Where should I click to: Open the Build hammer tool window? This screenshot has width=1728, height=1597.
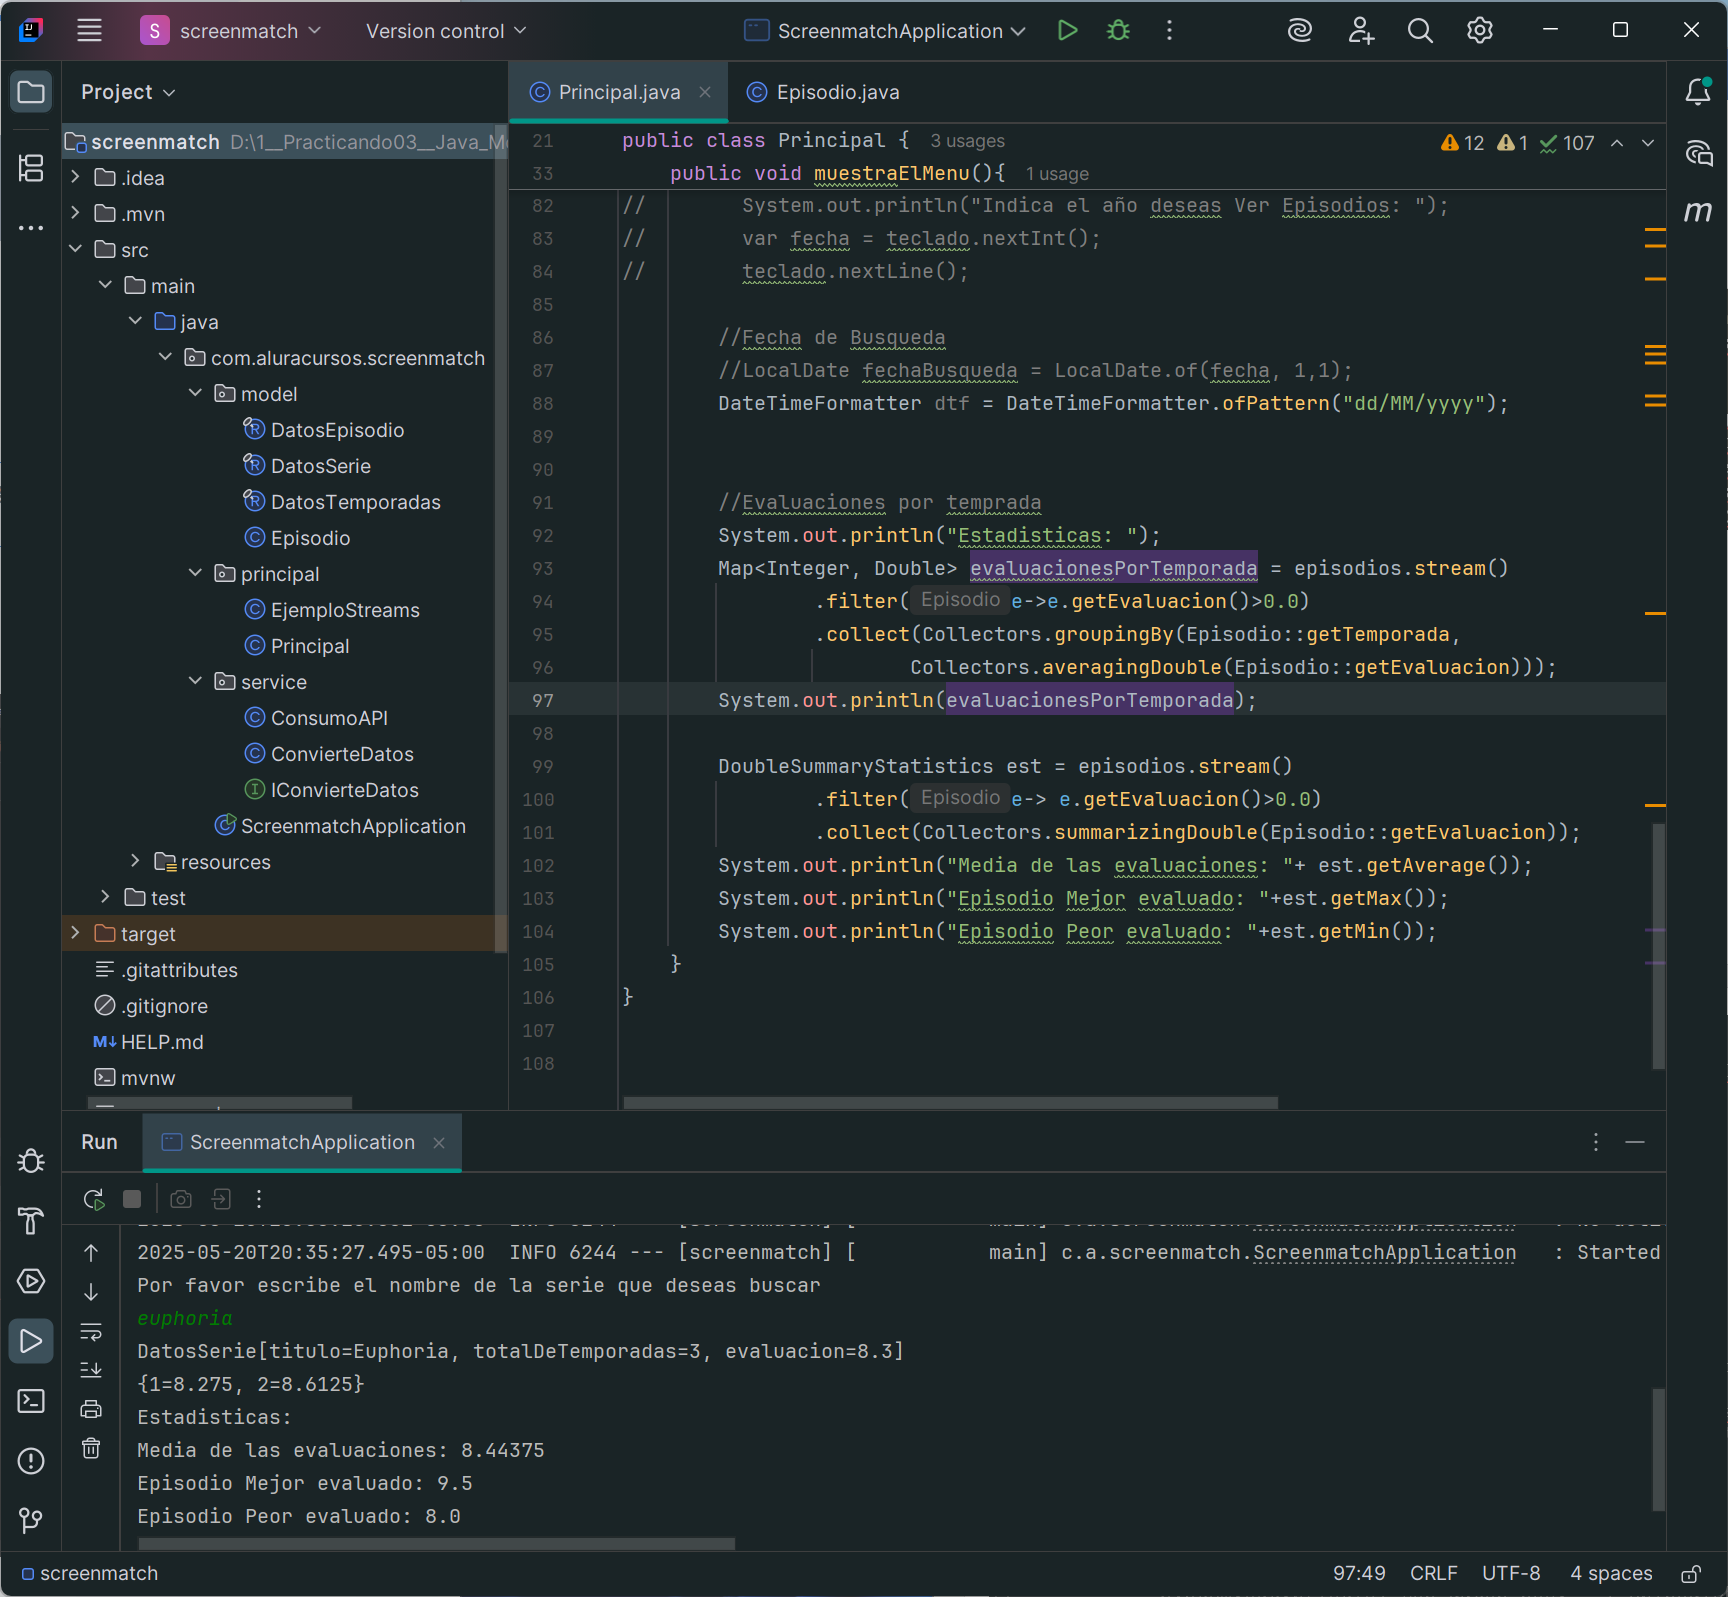[31, 1221]
